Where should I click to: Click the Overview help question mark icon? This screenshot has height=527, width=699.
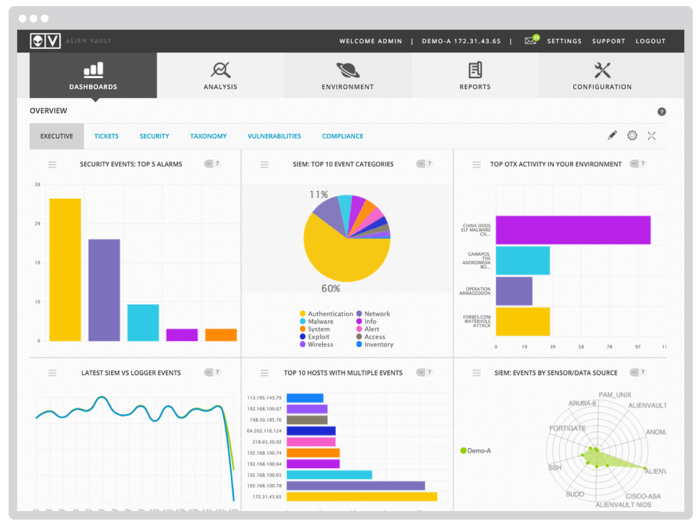click(662, 112)
